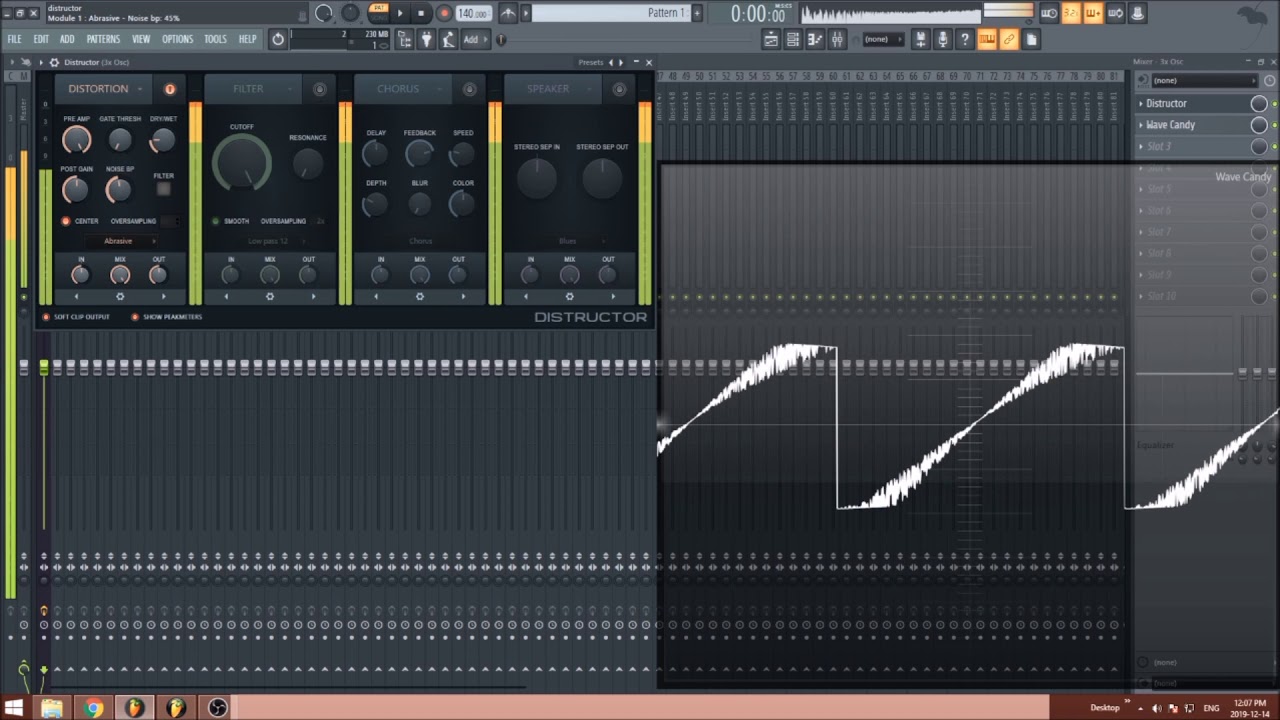Open the mixer view
Screen dimensions: 1280x720
(837, 39)
